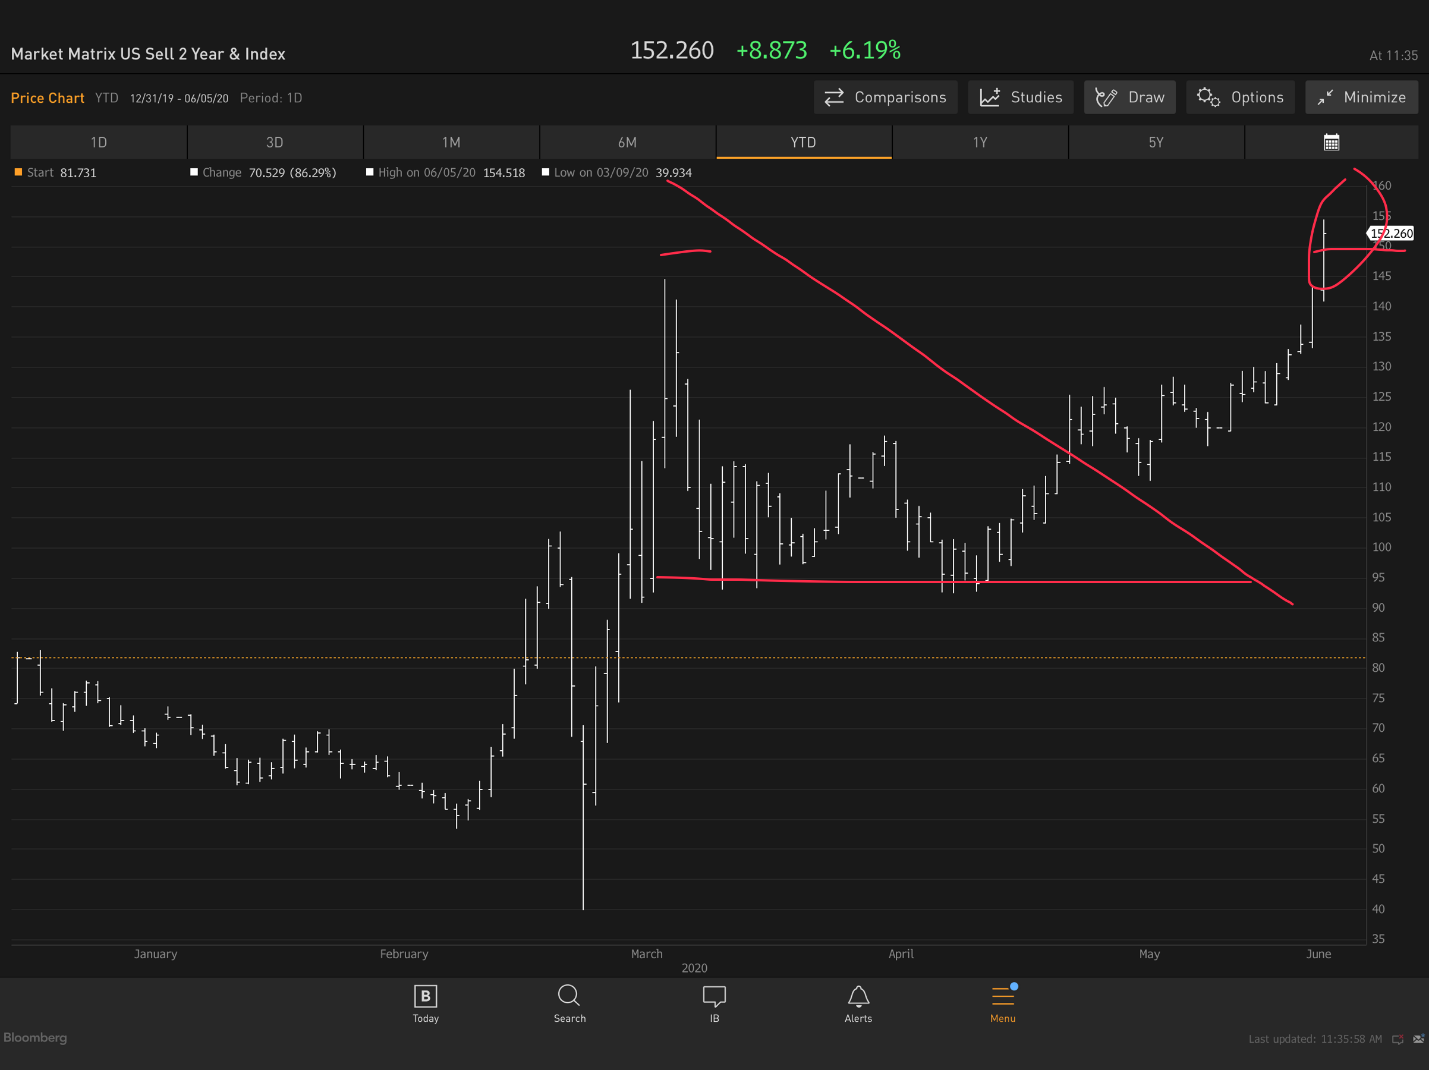
Task: Click the orange Start series color square
Action: 18,172
